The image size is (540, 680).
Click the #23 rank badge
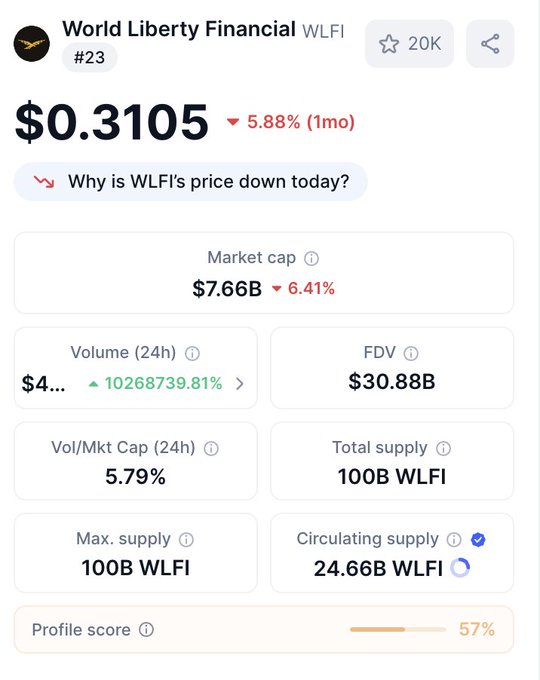89,57
